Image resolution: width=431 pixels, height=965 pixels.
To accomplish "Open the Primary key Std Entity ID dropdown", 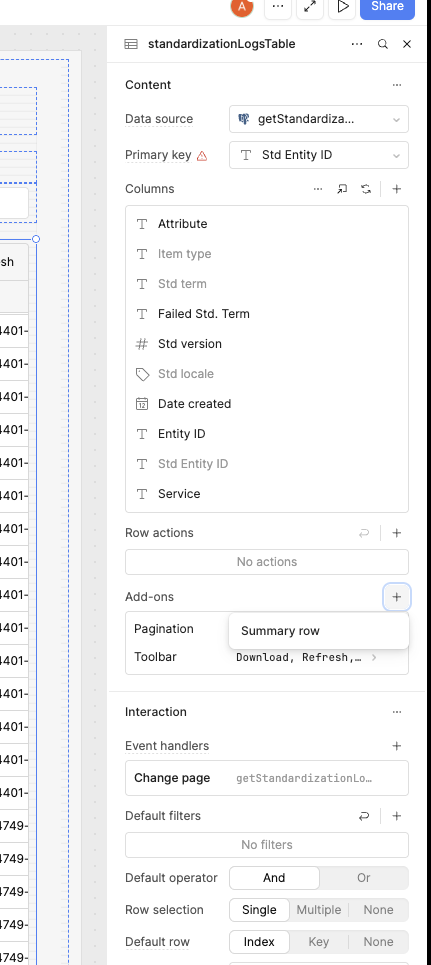I will pos(319,155).
